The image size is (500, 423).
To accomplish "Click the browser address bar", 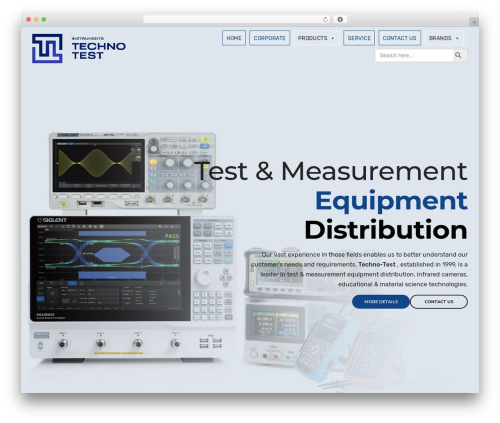I will pyautogui.click(x=237, y=20).
